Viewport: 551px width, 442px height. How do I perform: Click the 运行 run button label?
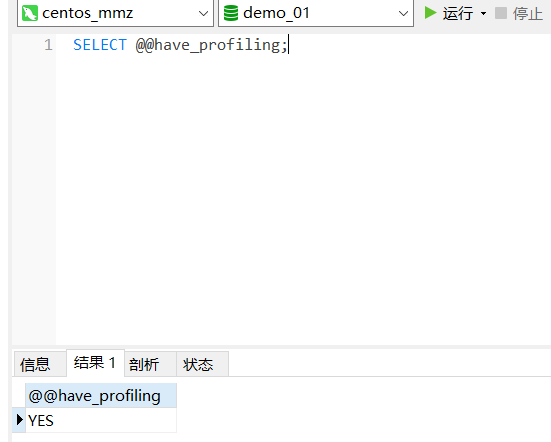tap(458, 14)
